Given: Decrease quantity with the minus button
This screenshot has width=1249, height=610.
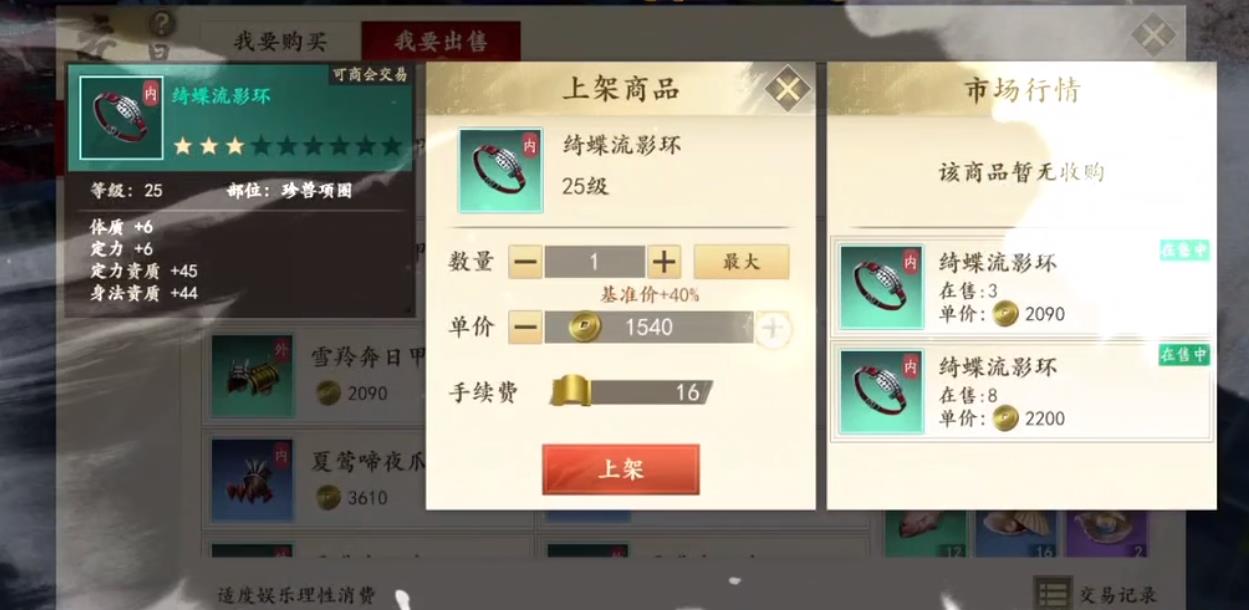Looking at the screenshot, I should [526, 263].
